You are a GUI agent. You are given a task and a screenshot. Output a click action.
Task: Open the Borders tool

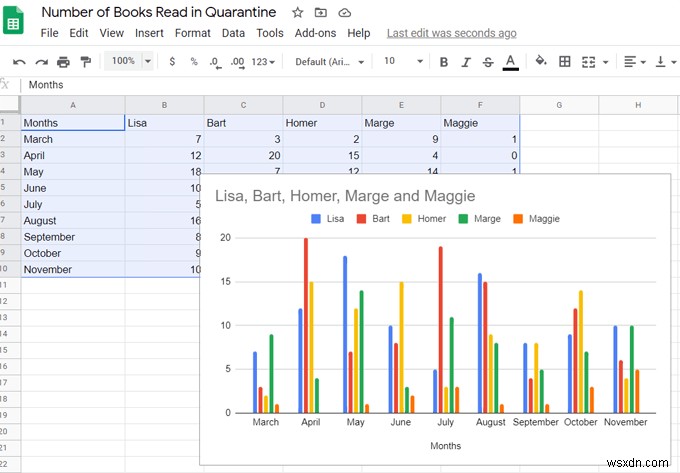point(565,62)
